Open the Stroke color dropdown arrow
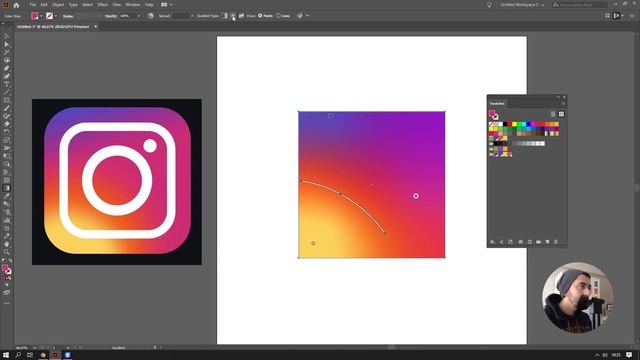The height and width of the screenshot is (360, 640). click(x=56, y=16)
